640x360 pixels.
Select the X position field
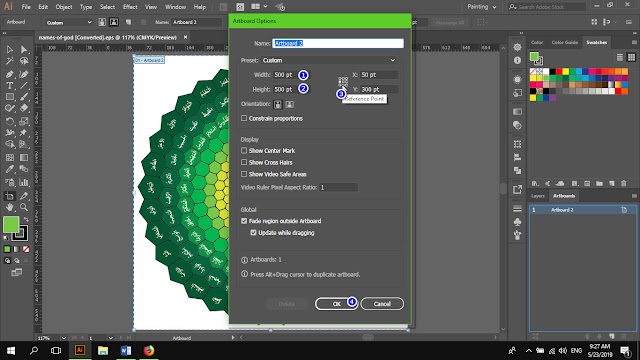379,75
